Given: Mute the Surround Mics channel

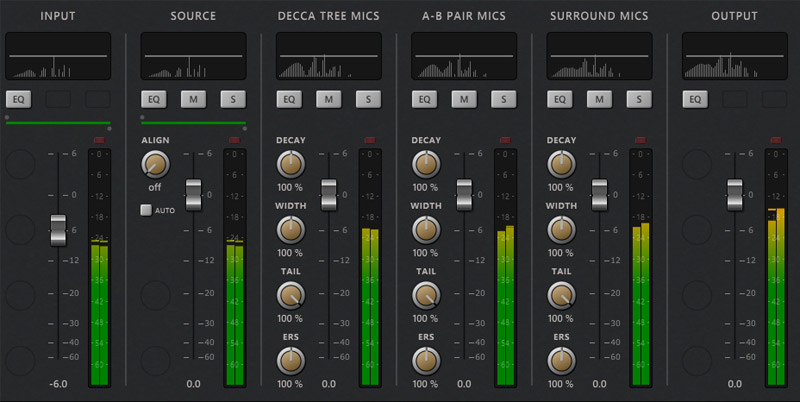Looking at the screenshot, I should (x=600, y=99).
